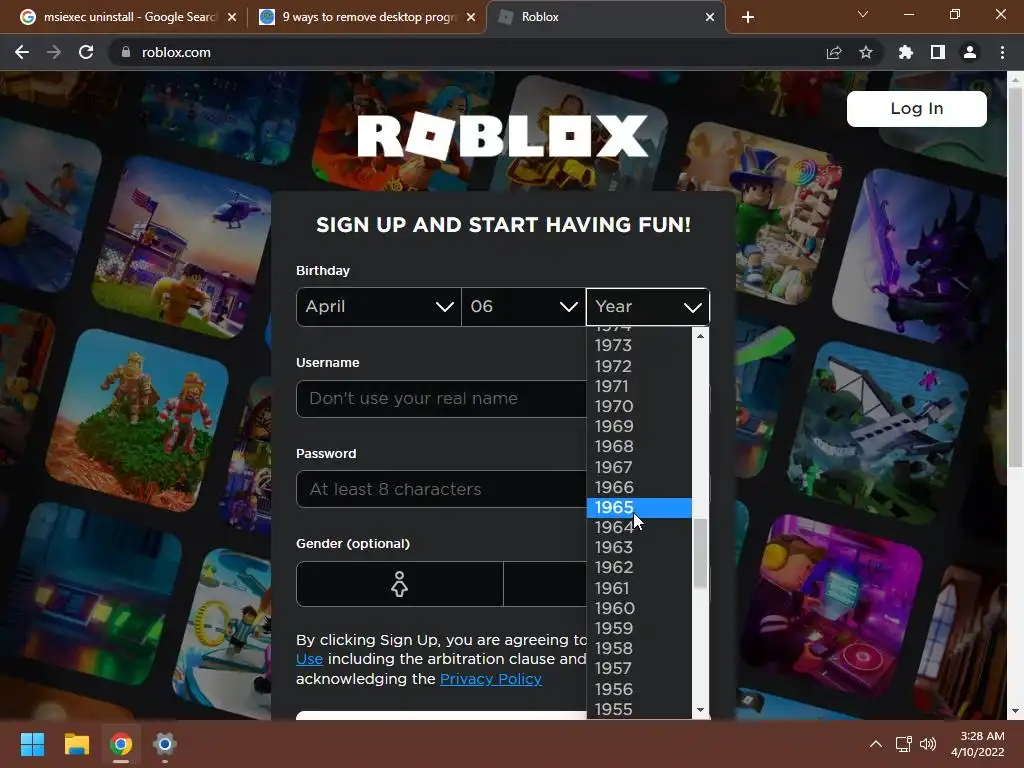The height and width of the screenshot is (768, 1024).
Task: Open the Extensions puzzle icon
Action: point(906,52)
